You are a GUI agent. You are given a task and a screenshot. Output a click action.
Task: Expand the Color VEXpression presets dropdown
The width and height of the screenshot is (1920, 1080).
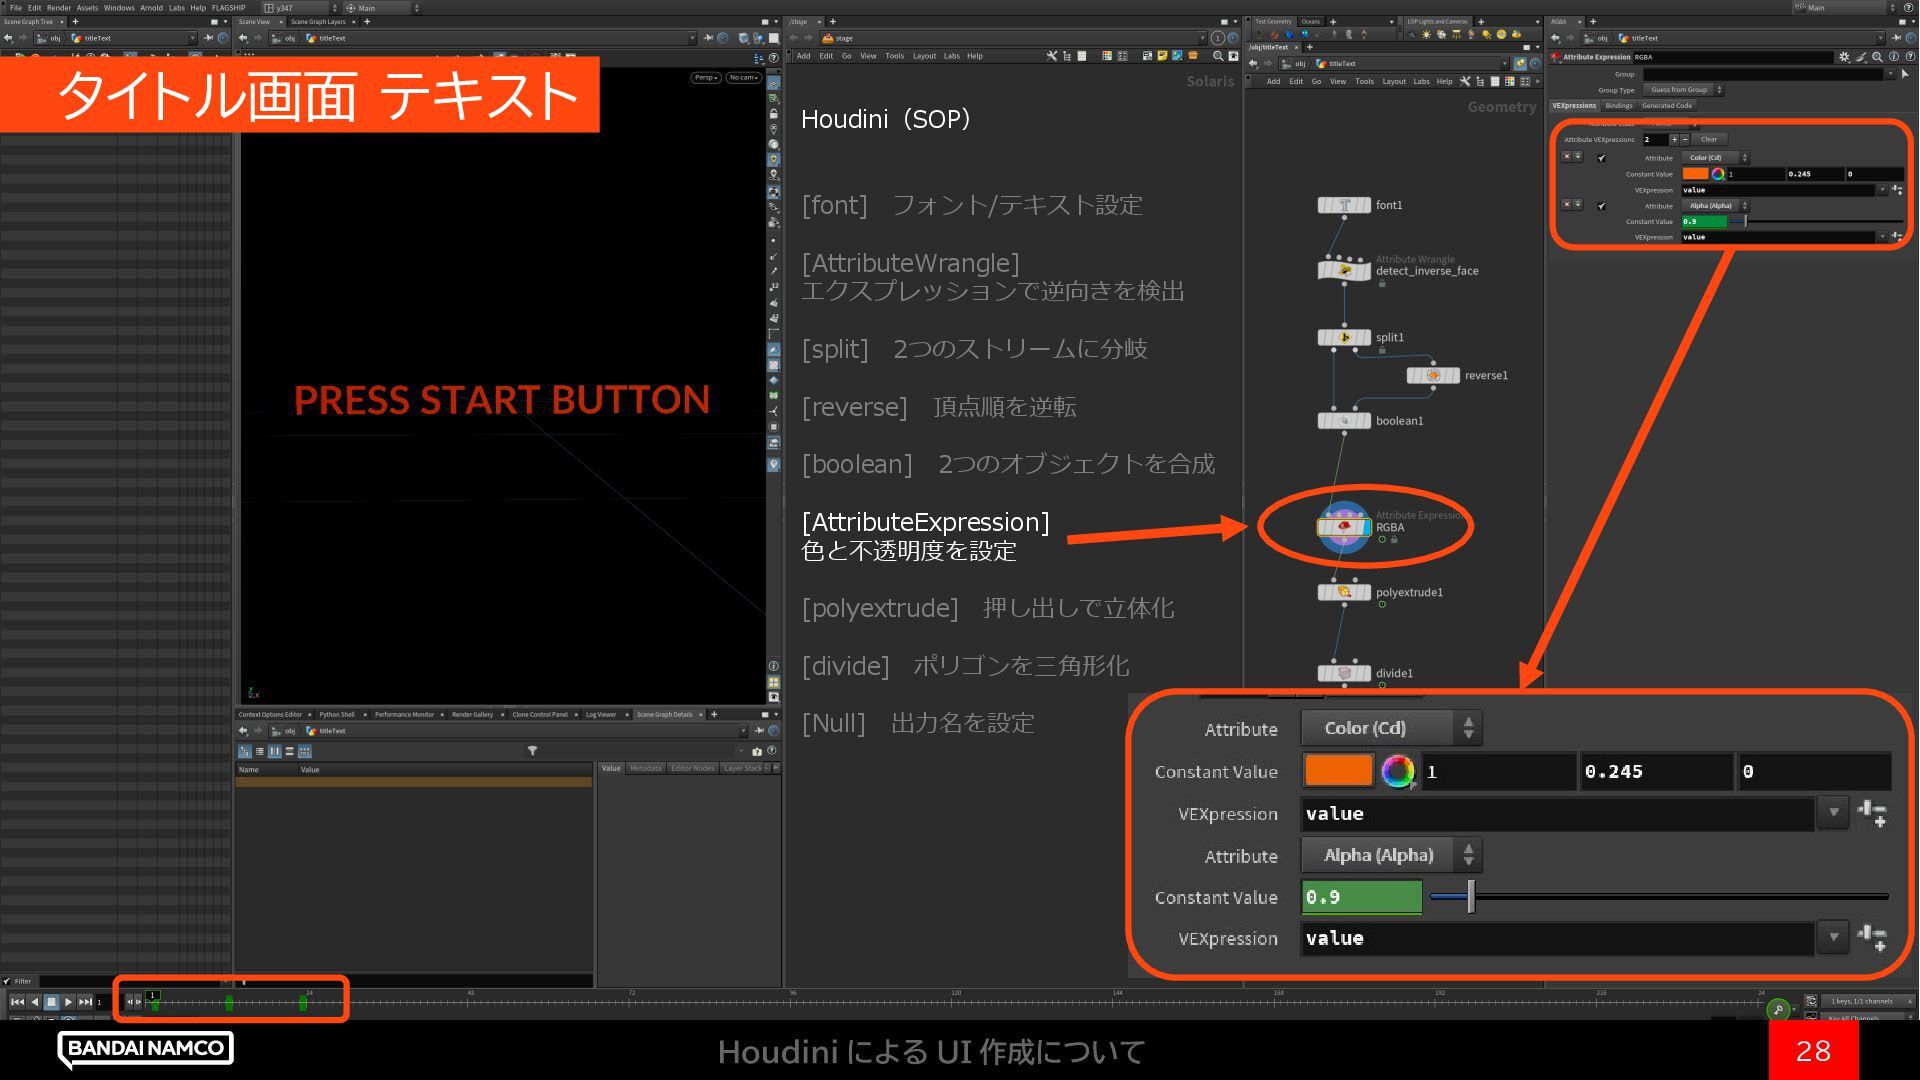(1882, 190)
